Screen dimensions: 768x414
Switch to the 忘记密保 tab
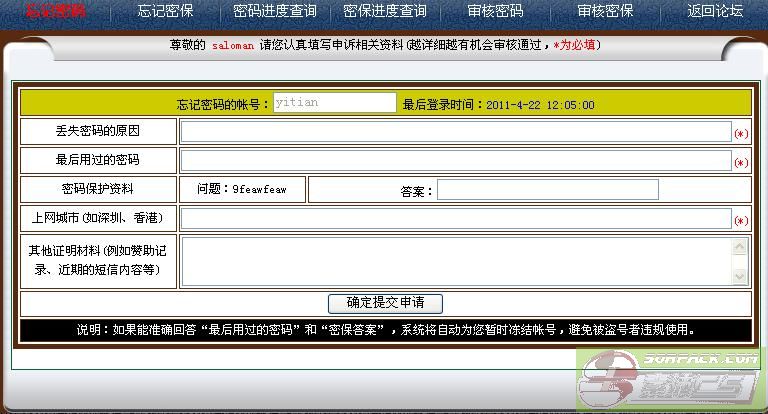166,12
